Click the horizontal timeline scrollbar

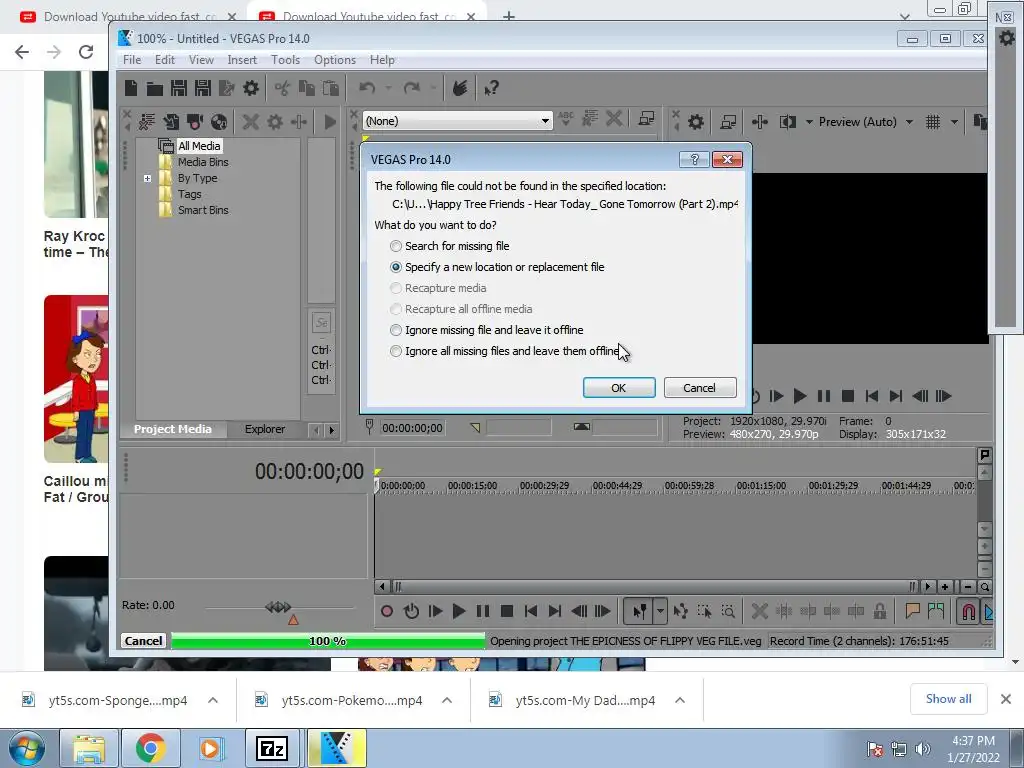click(655, 586)
